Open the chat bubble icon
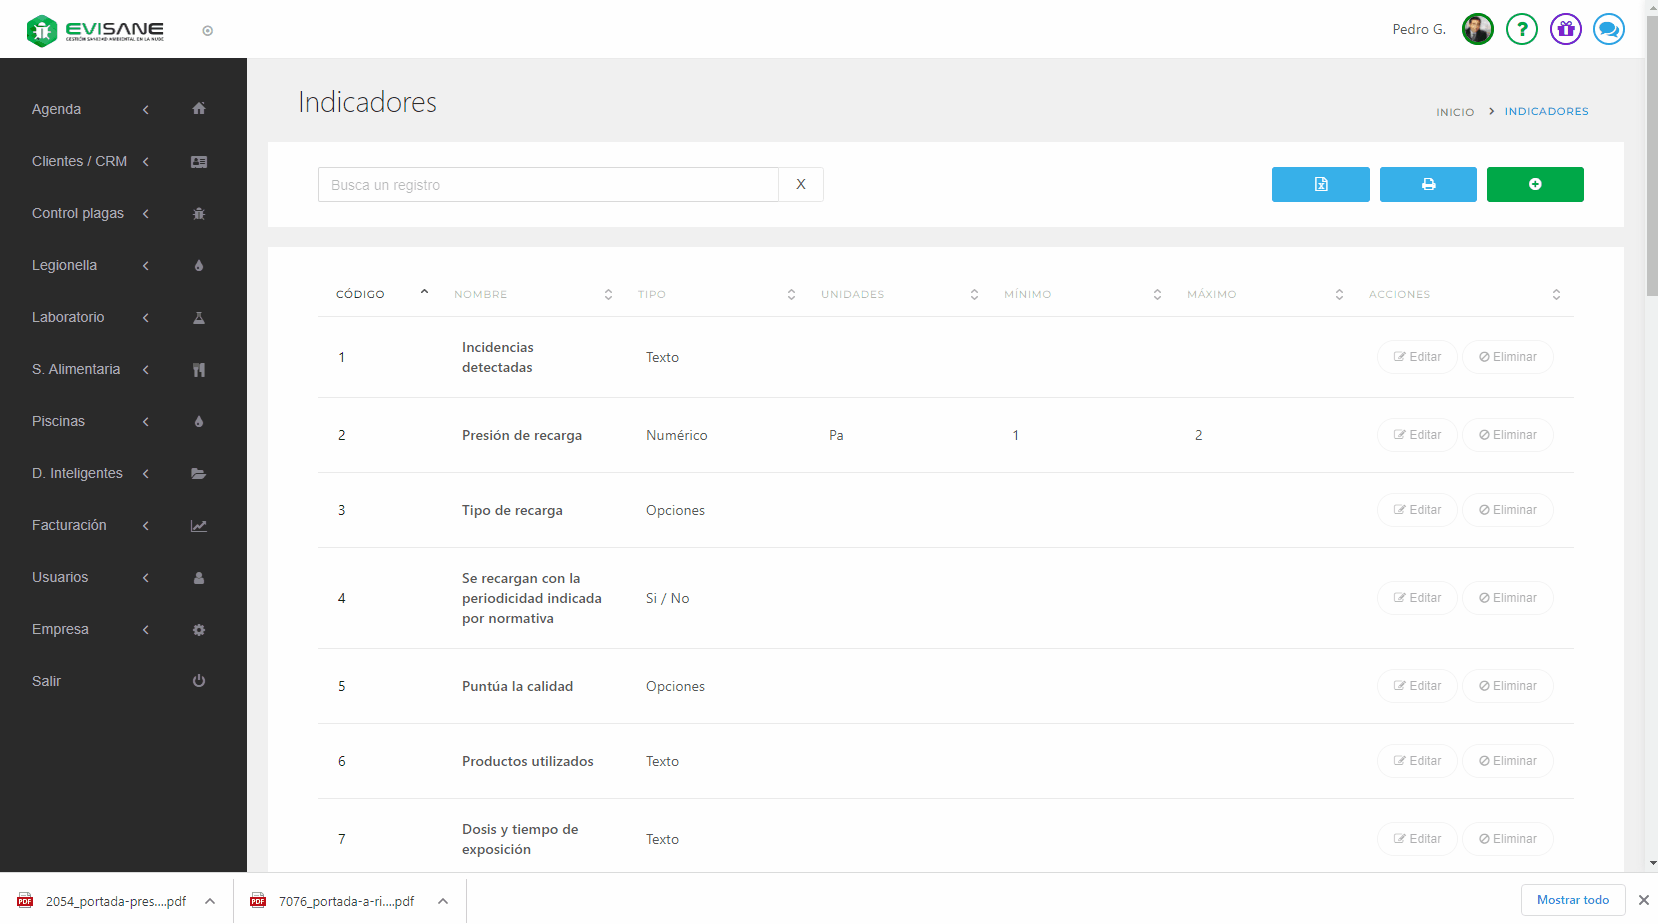The height and width of the screenshot is (924, 1658). 1608,29
